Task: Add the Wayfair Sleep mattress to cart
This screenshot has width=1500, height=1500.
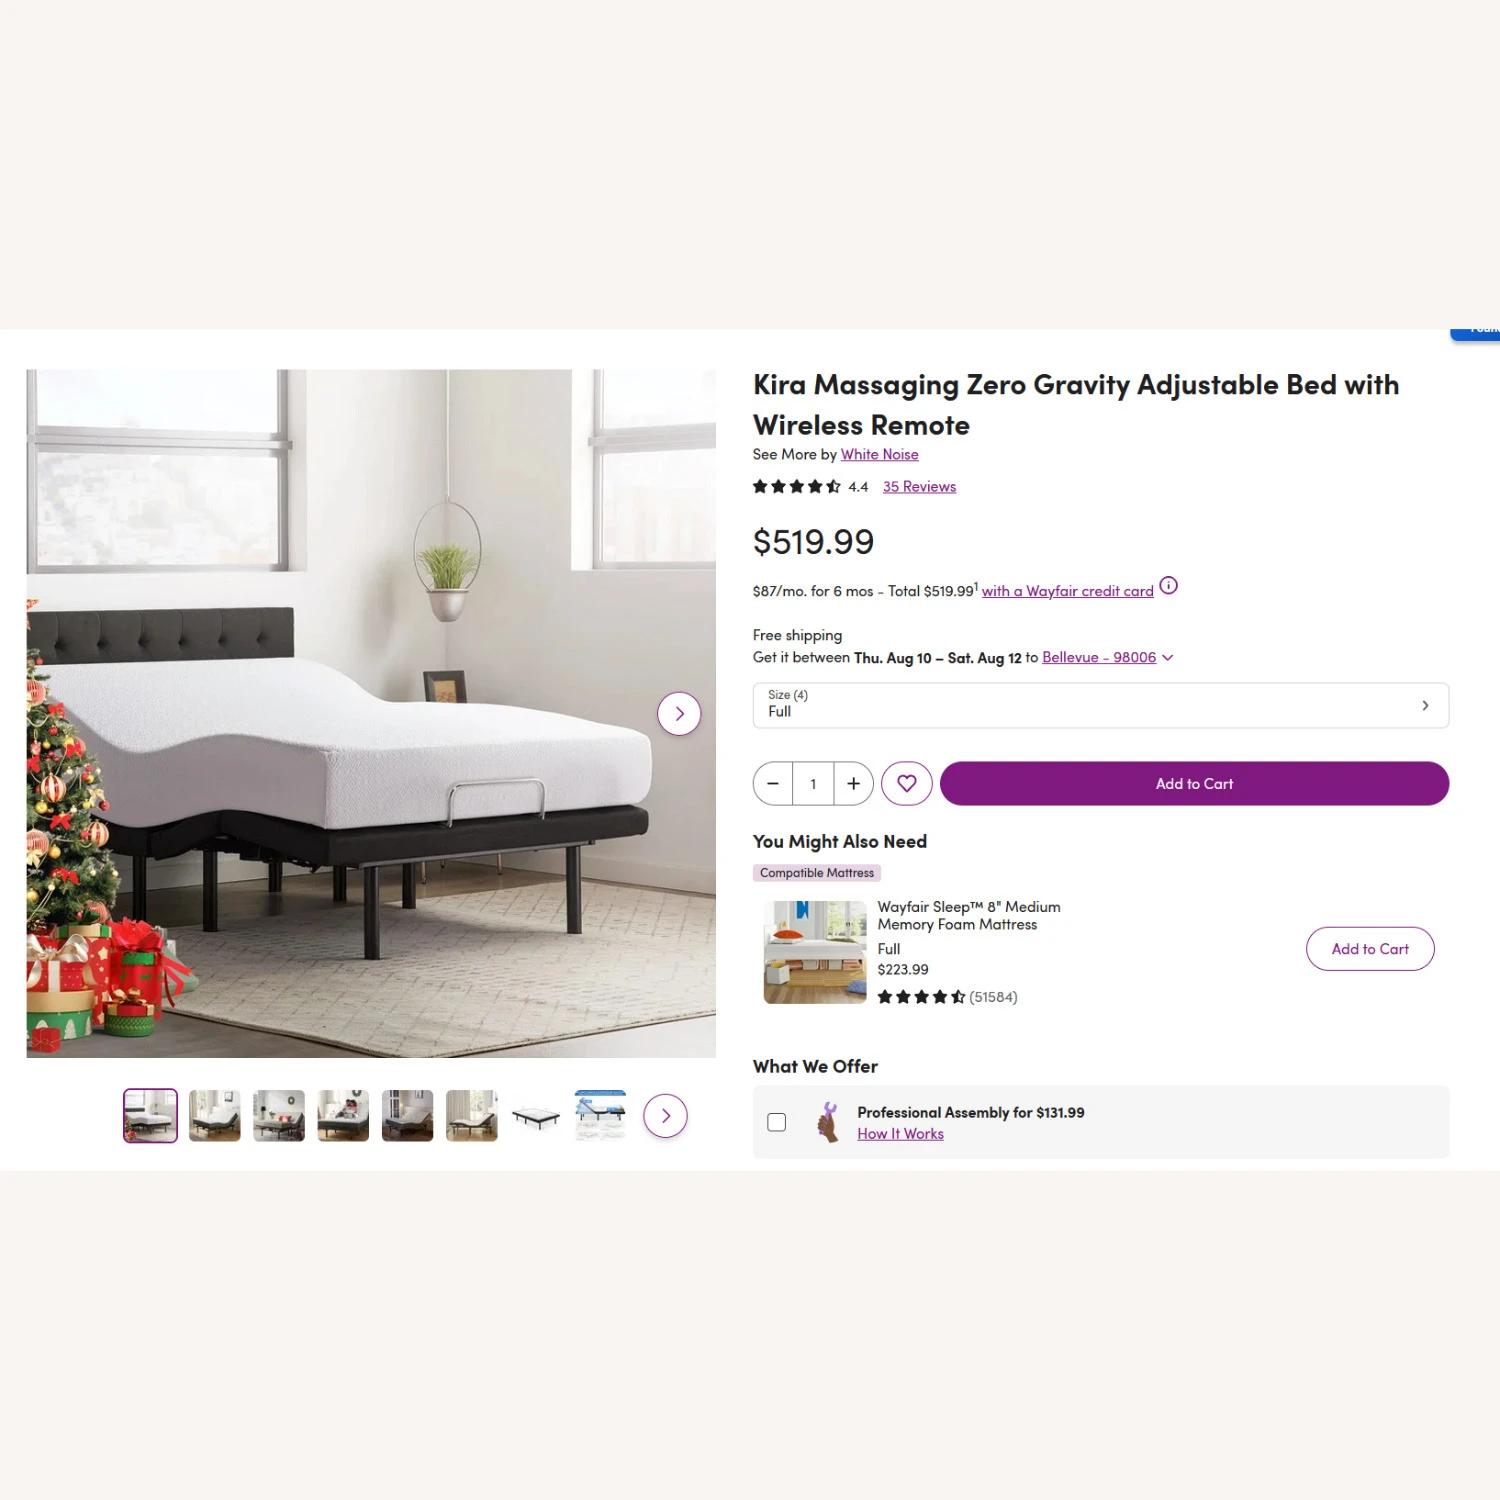Action: click(x=1370, y=949)
